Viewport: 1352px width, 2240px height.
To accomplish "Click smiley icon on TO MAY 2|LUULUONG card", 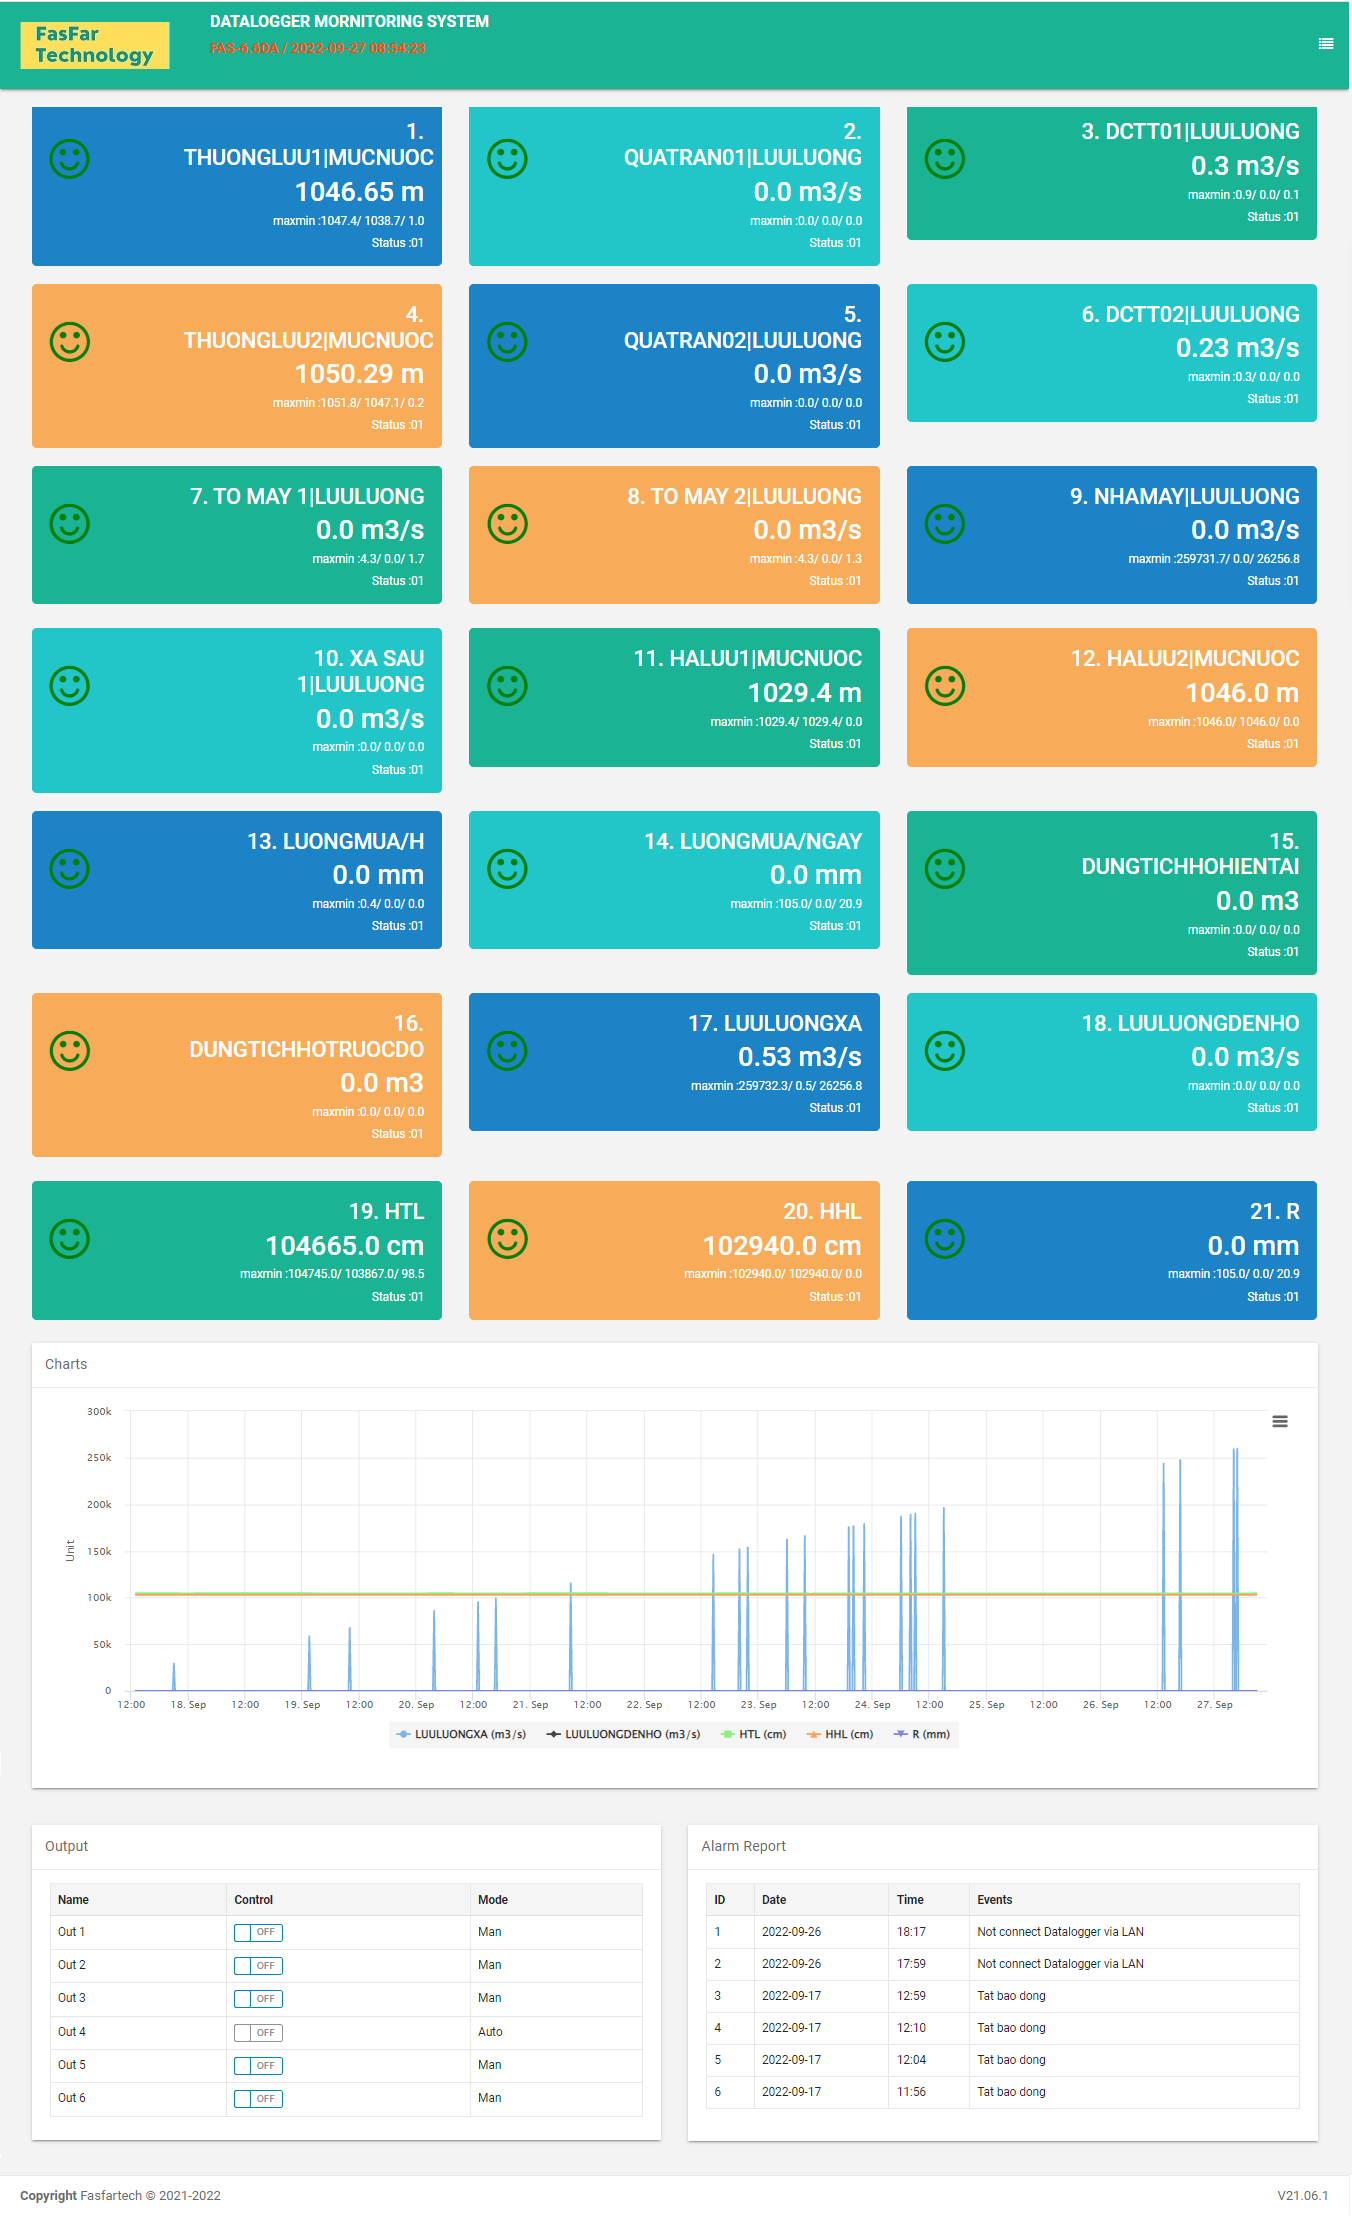I will [x=507, y=524].
